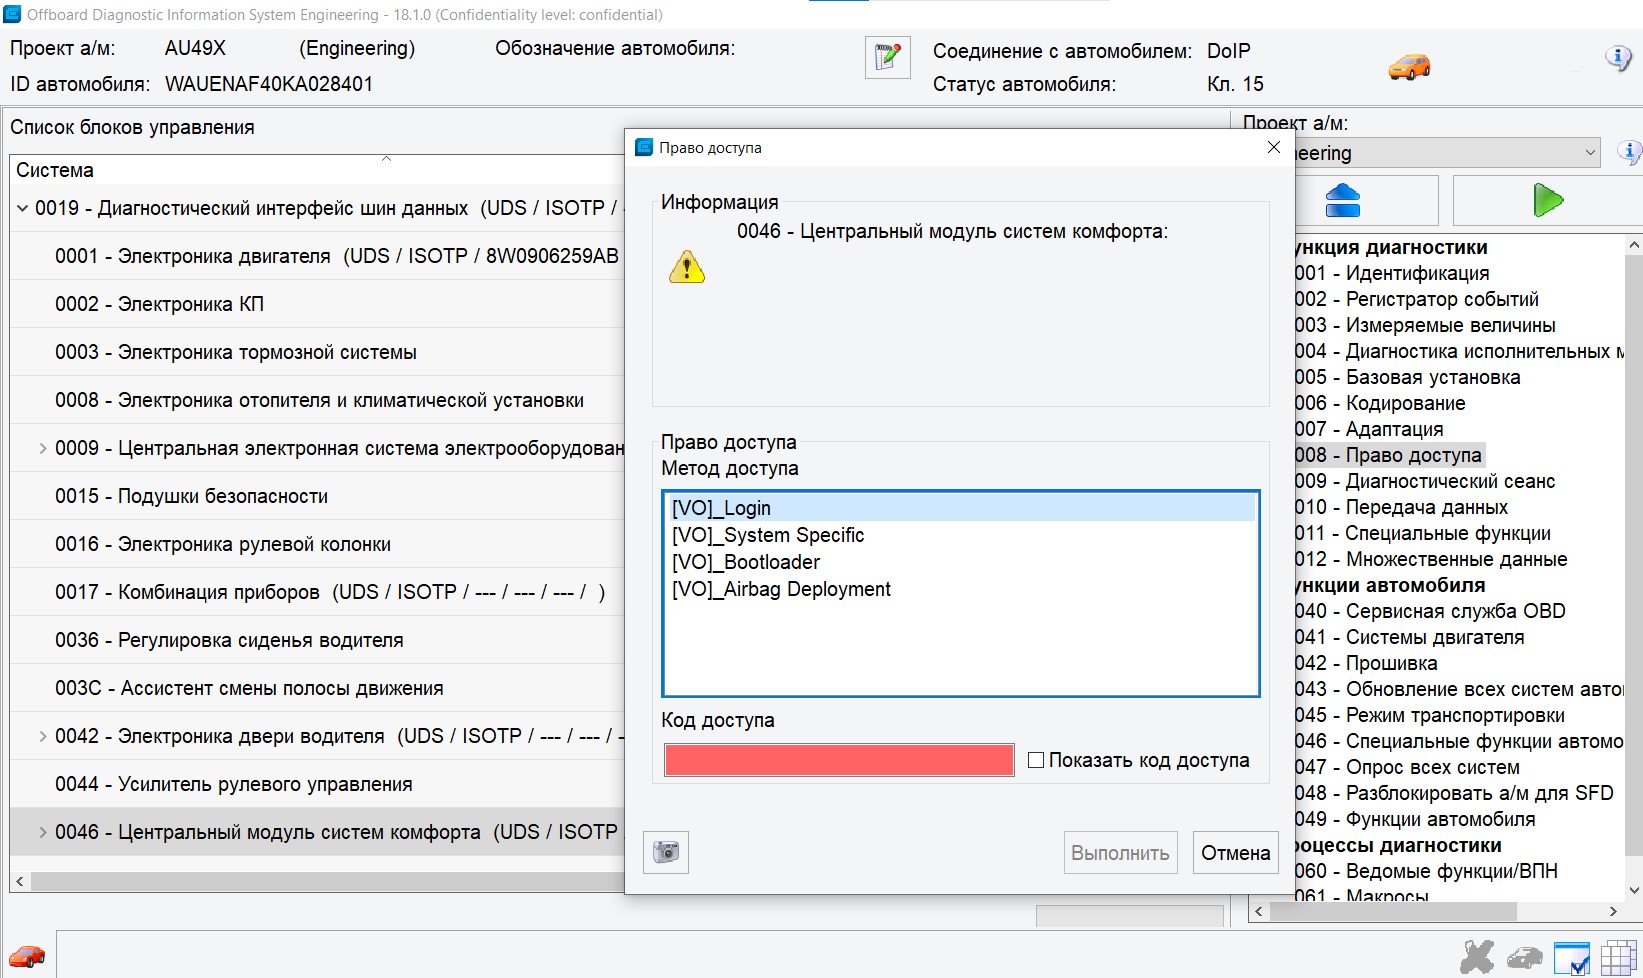This screenshot has width=1643, height=978.
Task: Click the window-with-checkmark icon in the status bar
Action: pos(1571,957)
